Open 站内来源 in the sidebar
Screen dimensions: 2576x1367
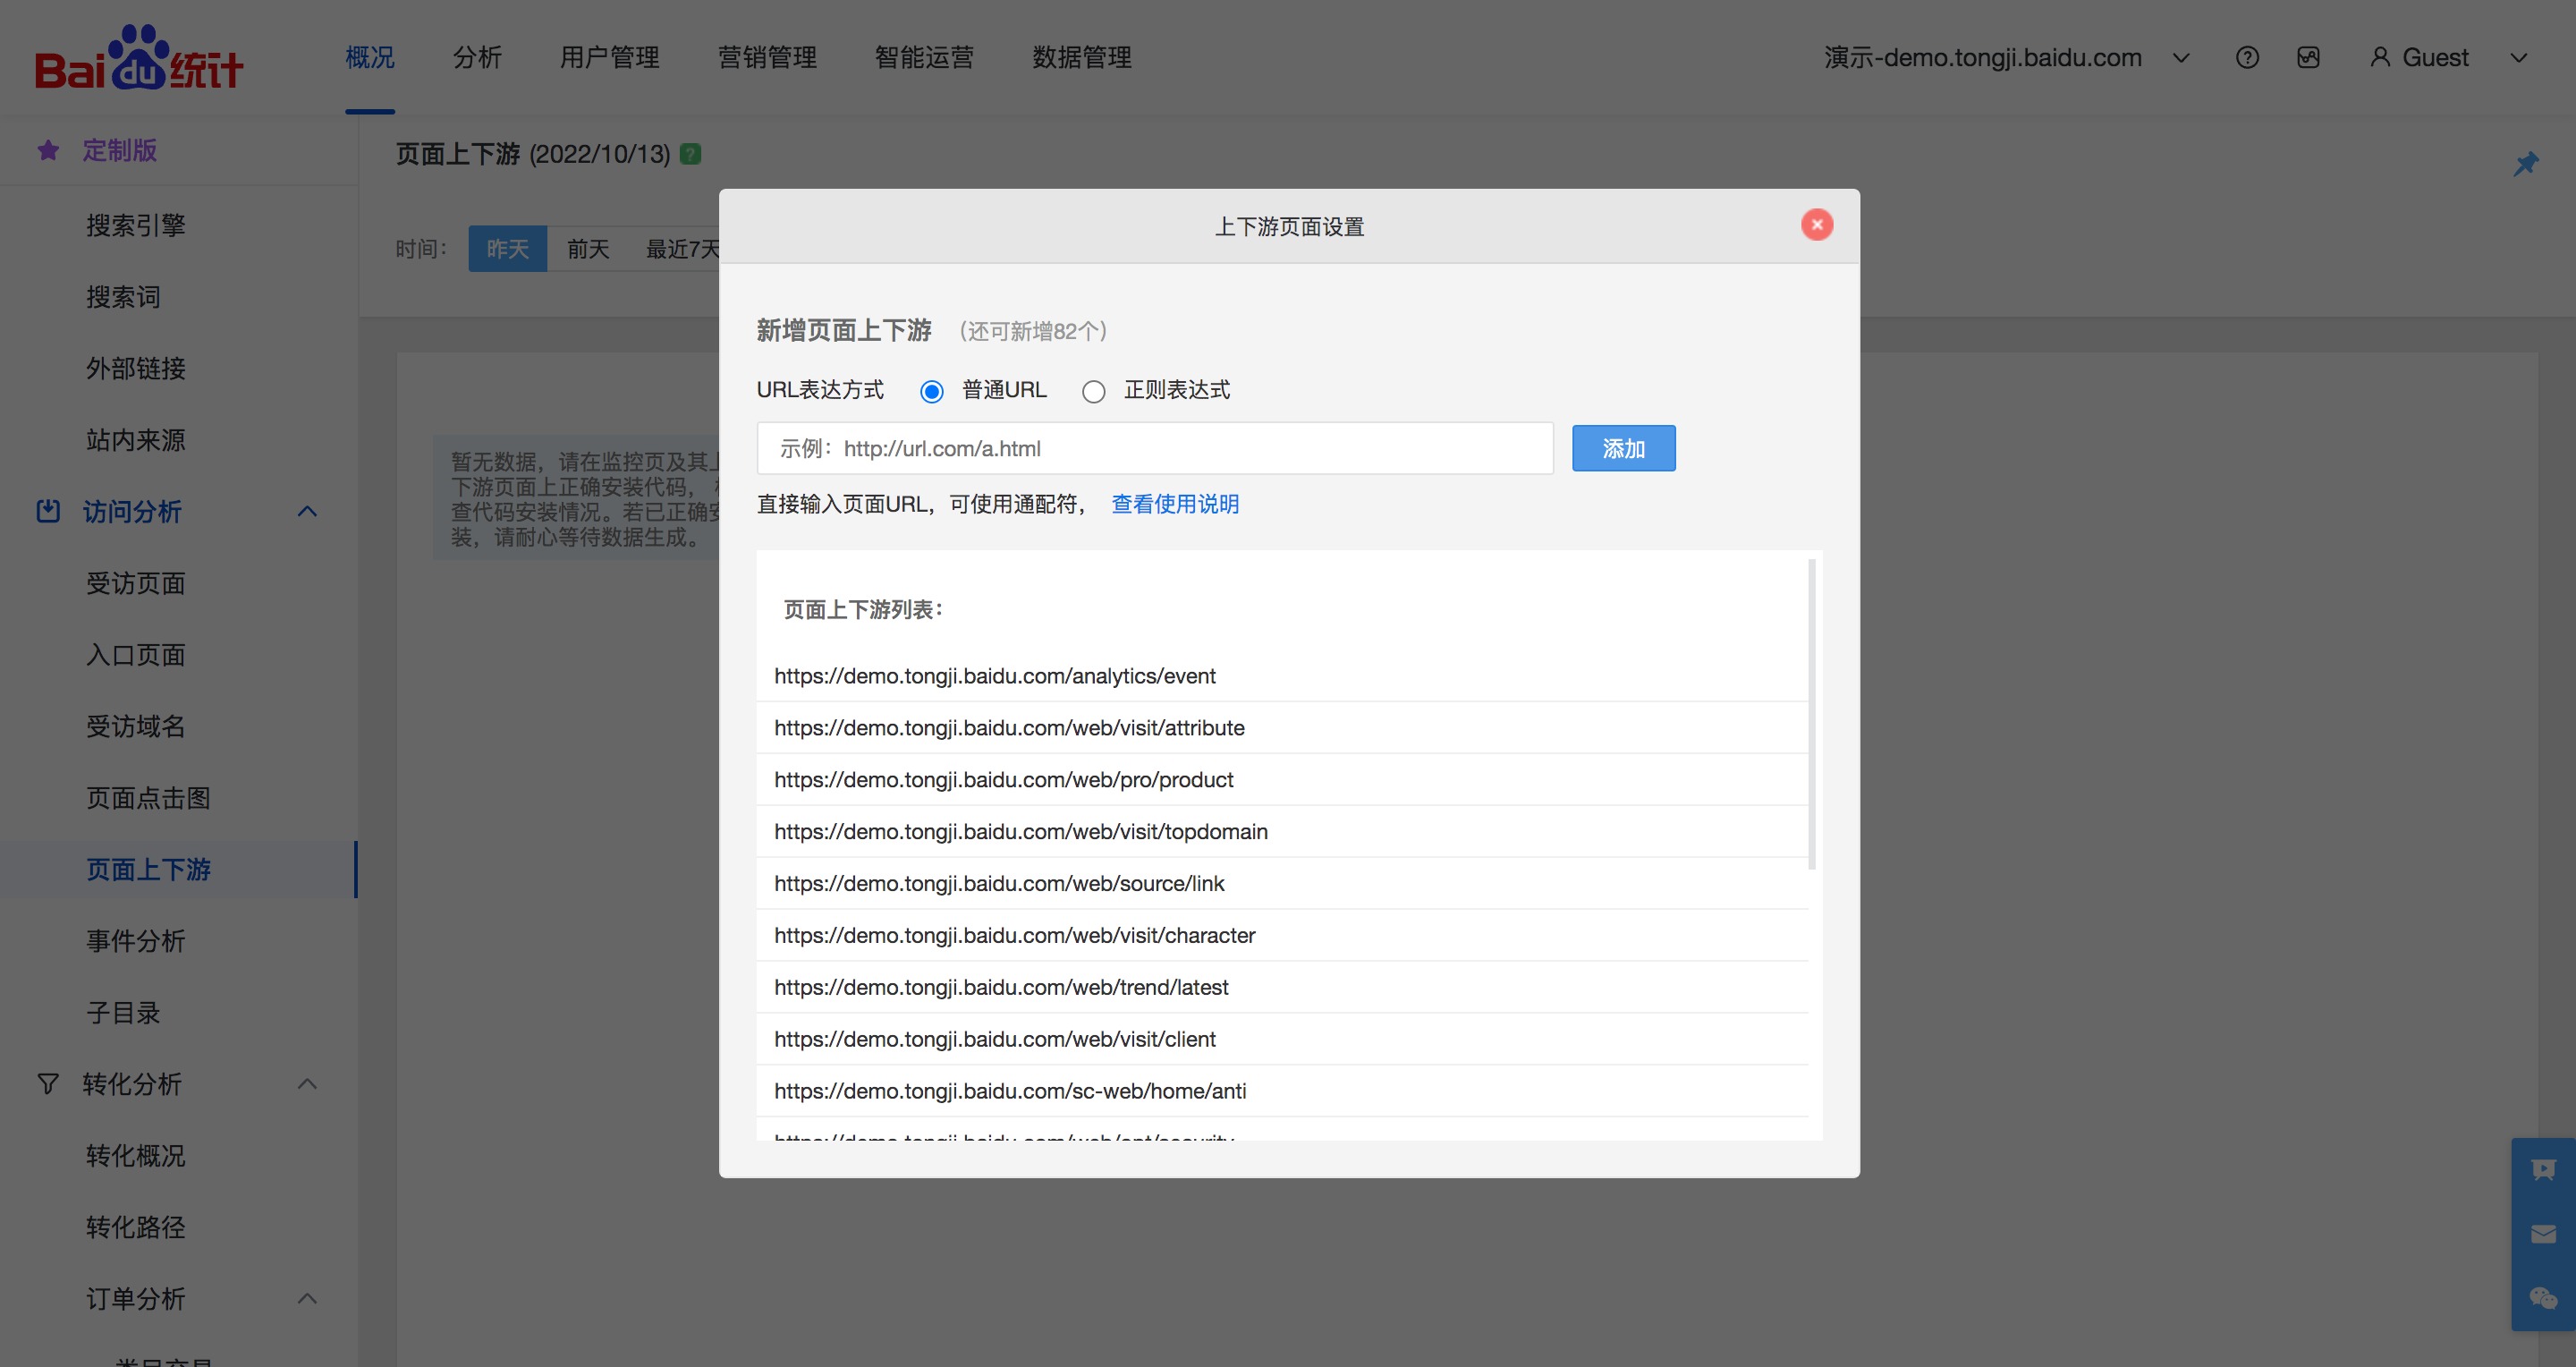[136, 441]
